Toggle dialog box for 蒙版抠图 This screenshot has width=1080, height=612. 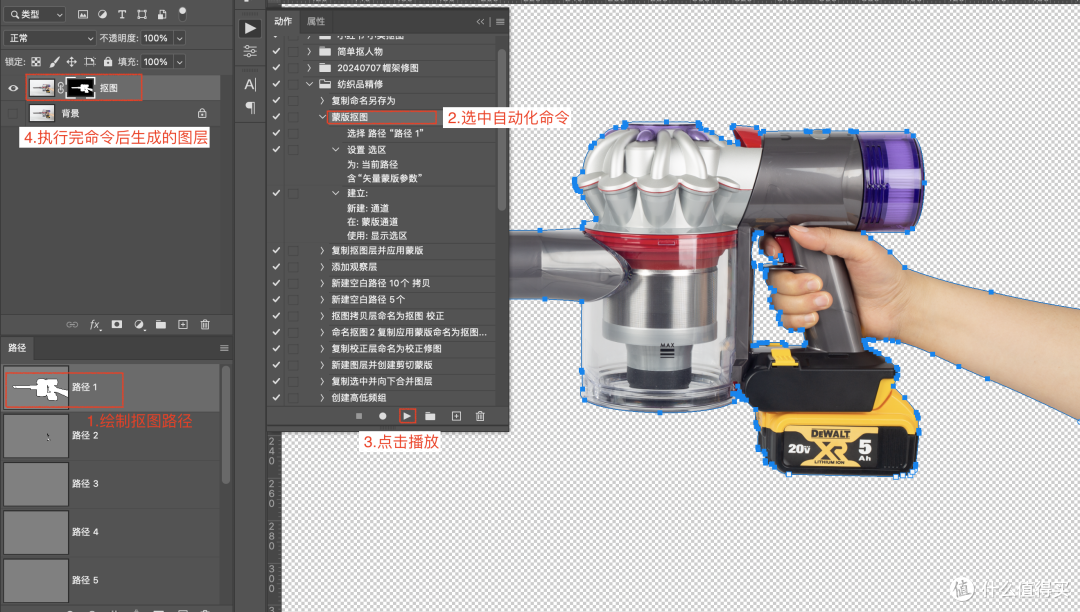coord(293,117)
